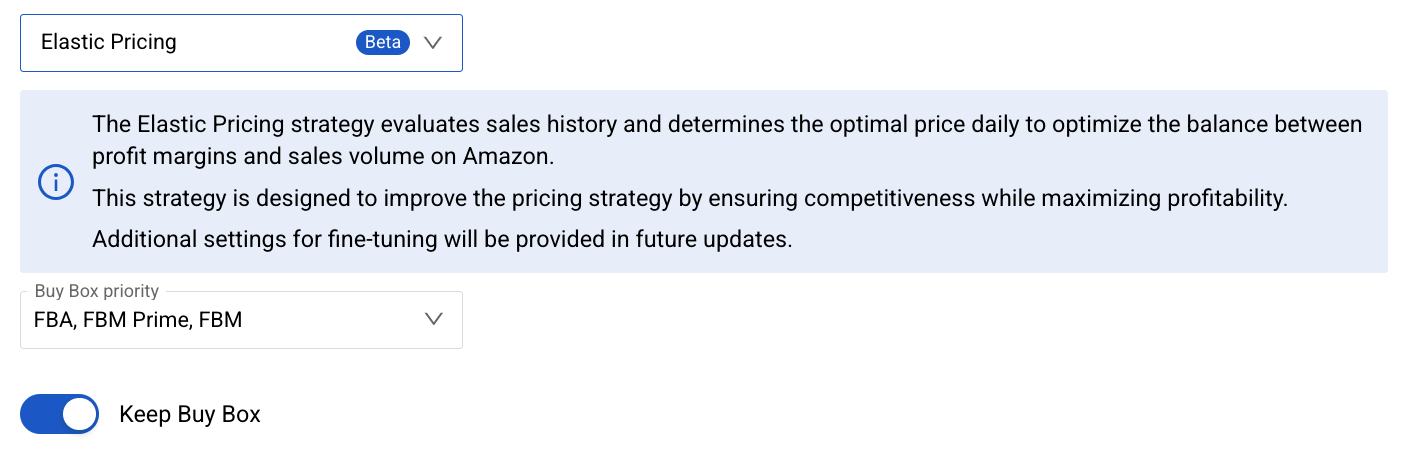The width and height of the screenshot is (1412, 464).
Task: Click the small "Buy Box priority" field label
Action: (x=97, y=291)
